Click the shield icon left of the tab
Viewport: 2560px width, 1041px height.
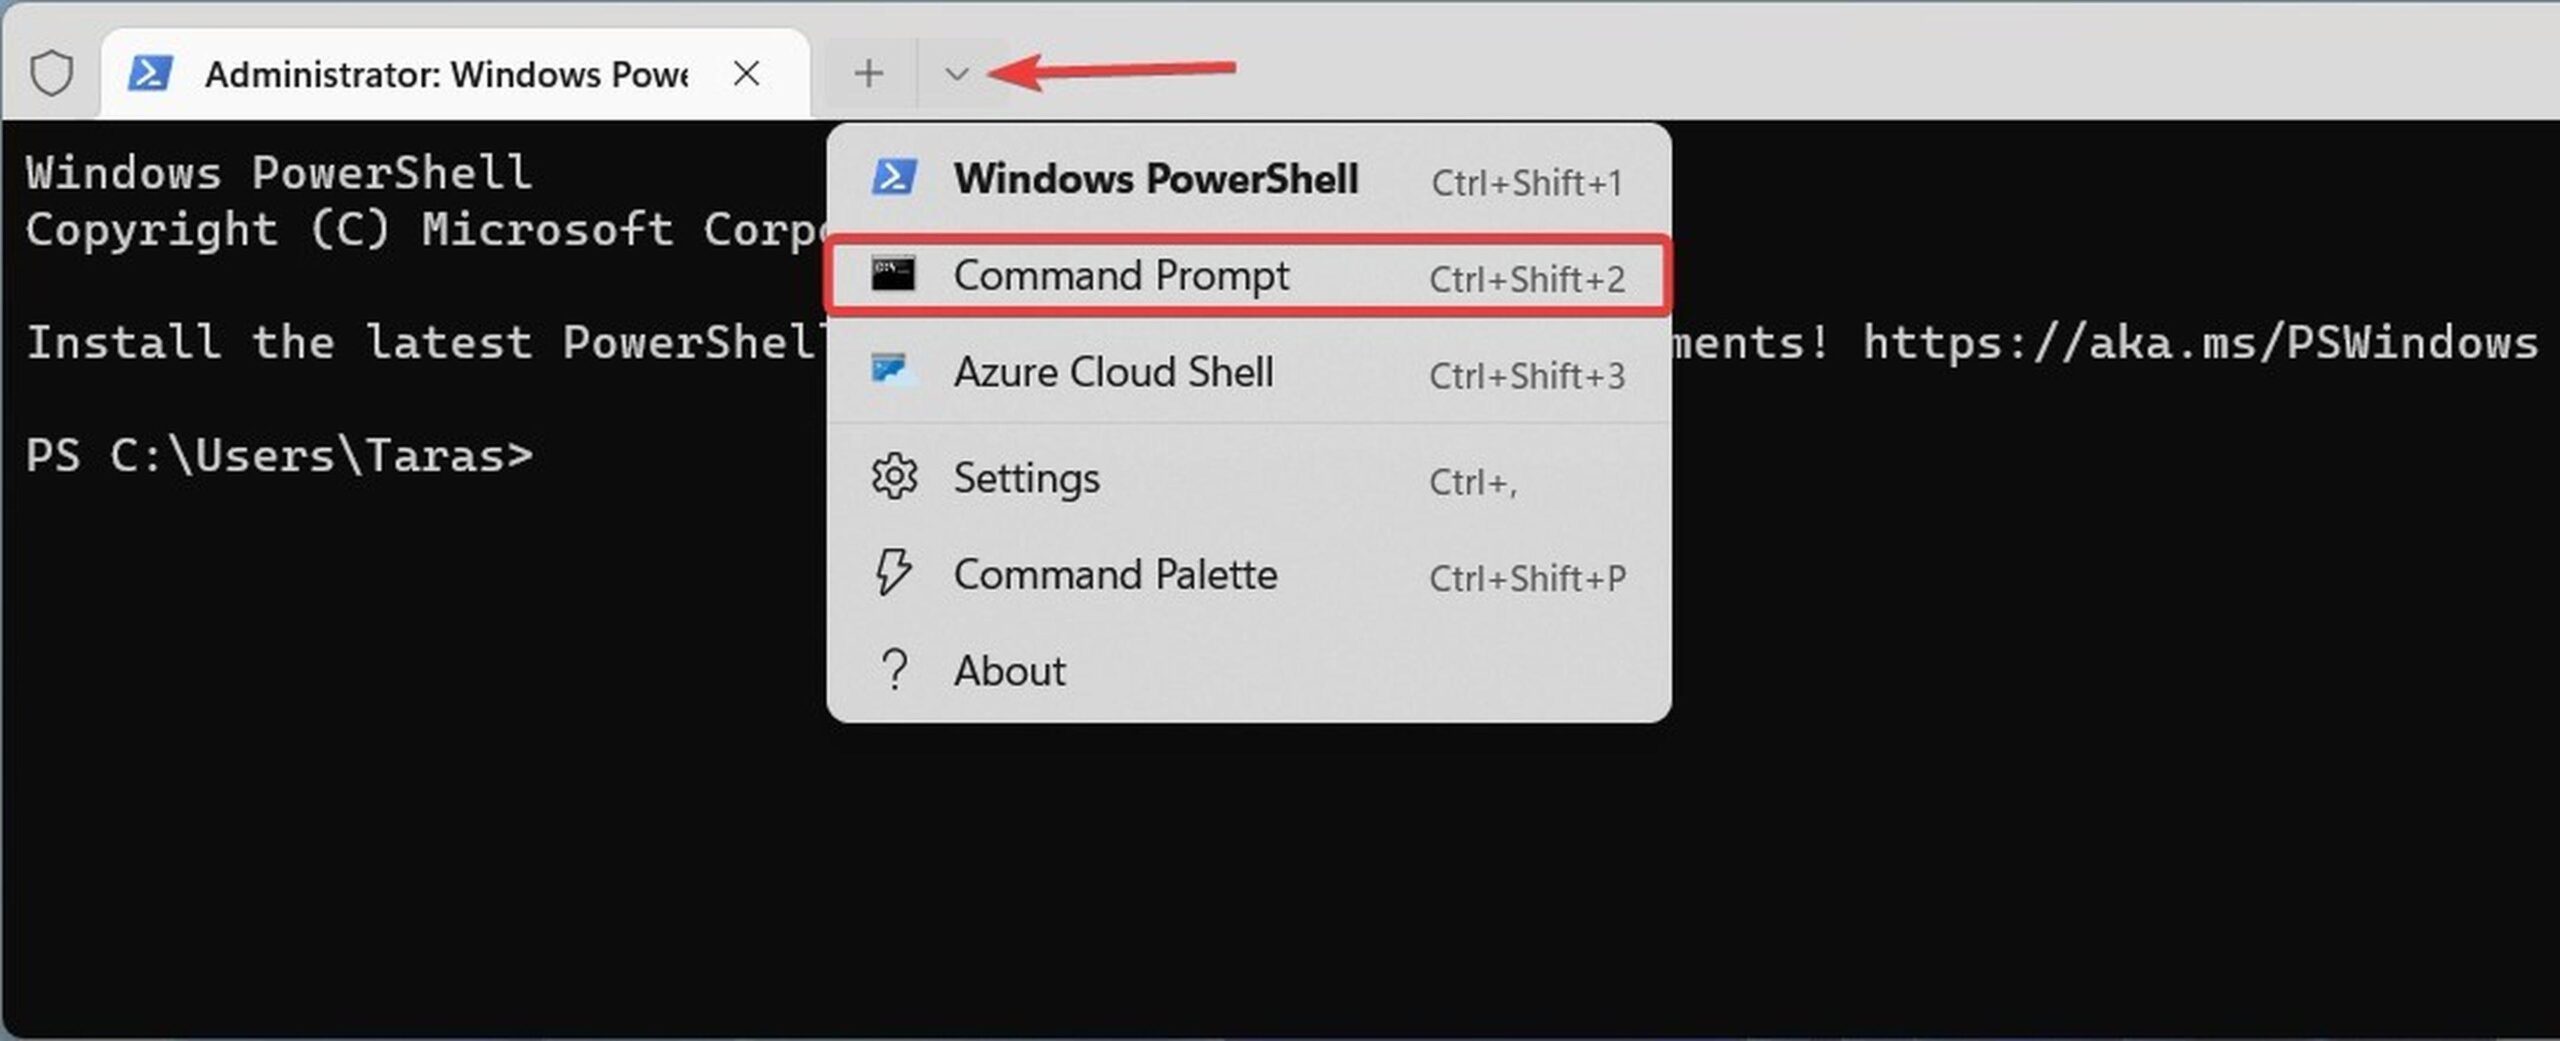[51, 73]
